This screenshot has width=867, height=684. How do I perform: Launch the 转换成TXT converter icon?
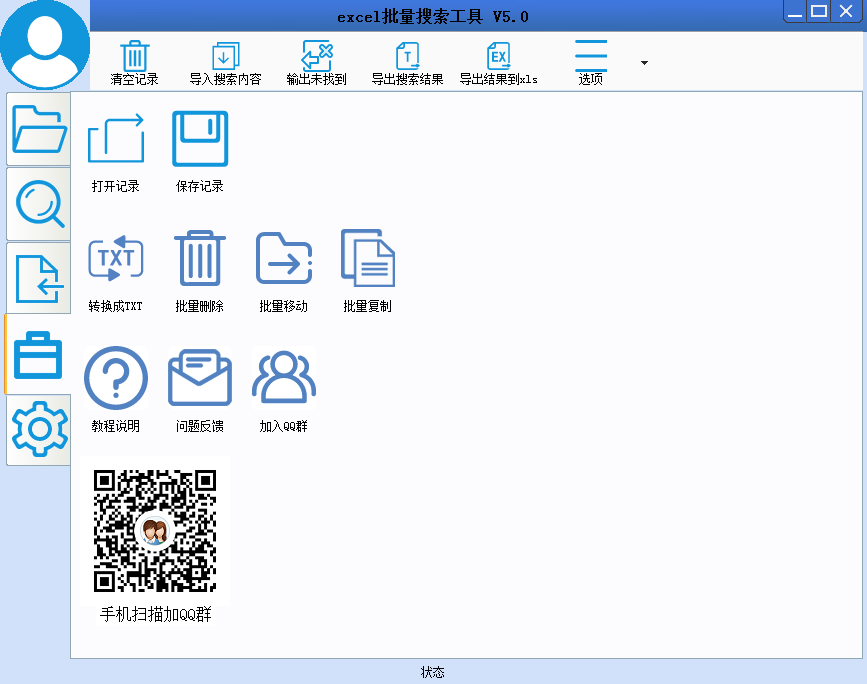tap(116, 258)
